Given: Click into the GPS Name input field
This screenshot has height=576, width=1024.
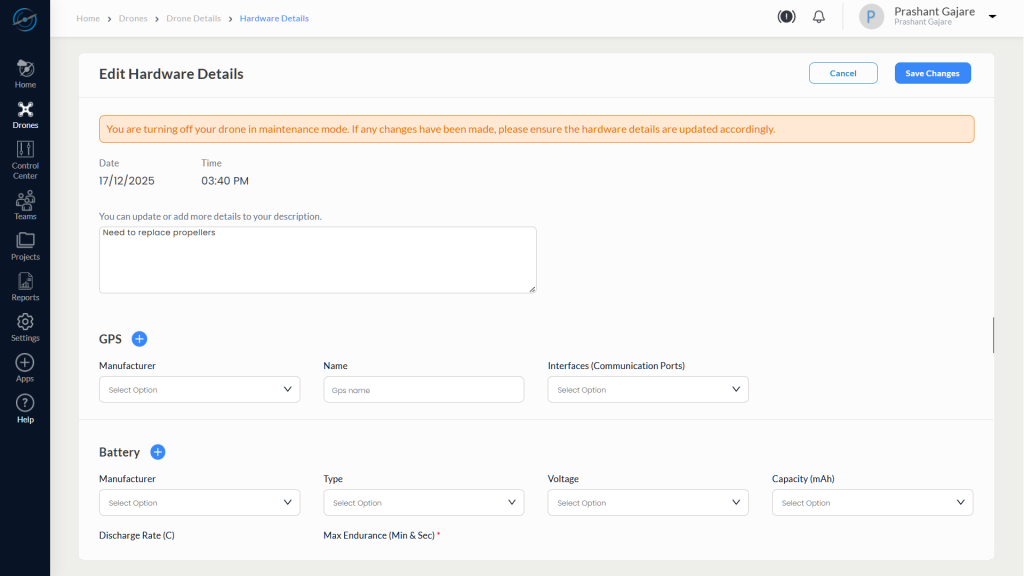Looking at the screenshot, I should [x=423, y=390].
